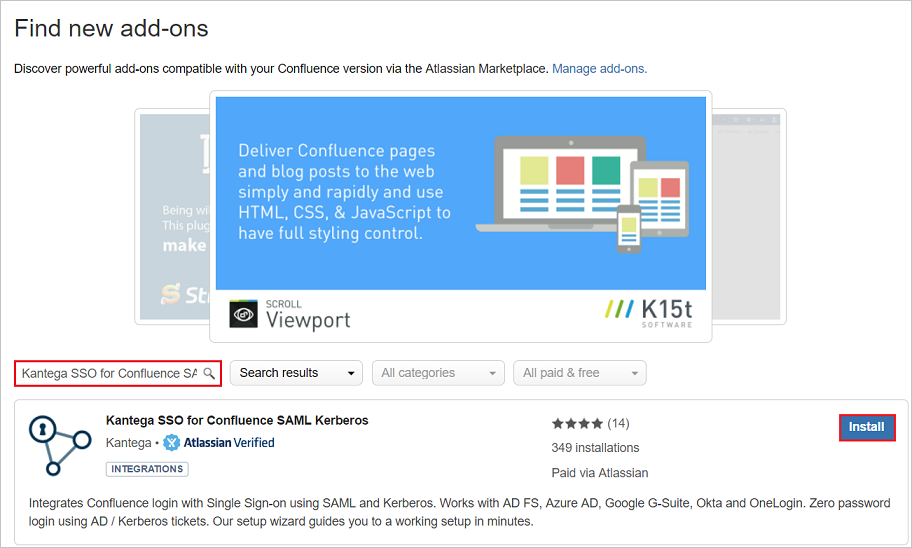The width and height of the screenshot is (912, 548).
Task: Click the K15t Software logo
Action: click(649, 314)
